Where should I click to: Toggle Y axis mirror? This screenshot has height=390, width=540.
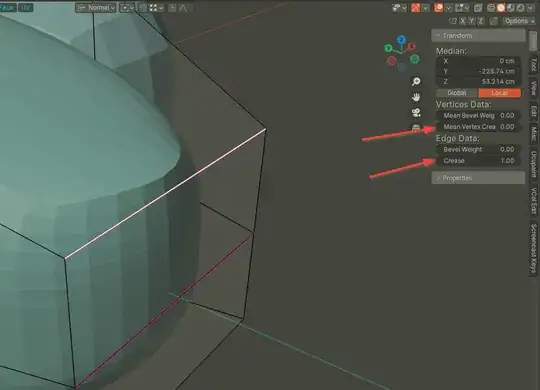471,21
